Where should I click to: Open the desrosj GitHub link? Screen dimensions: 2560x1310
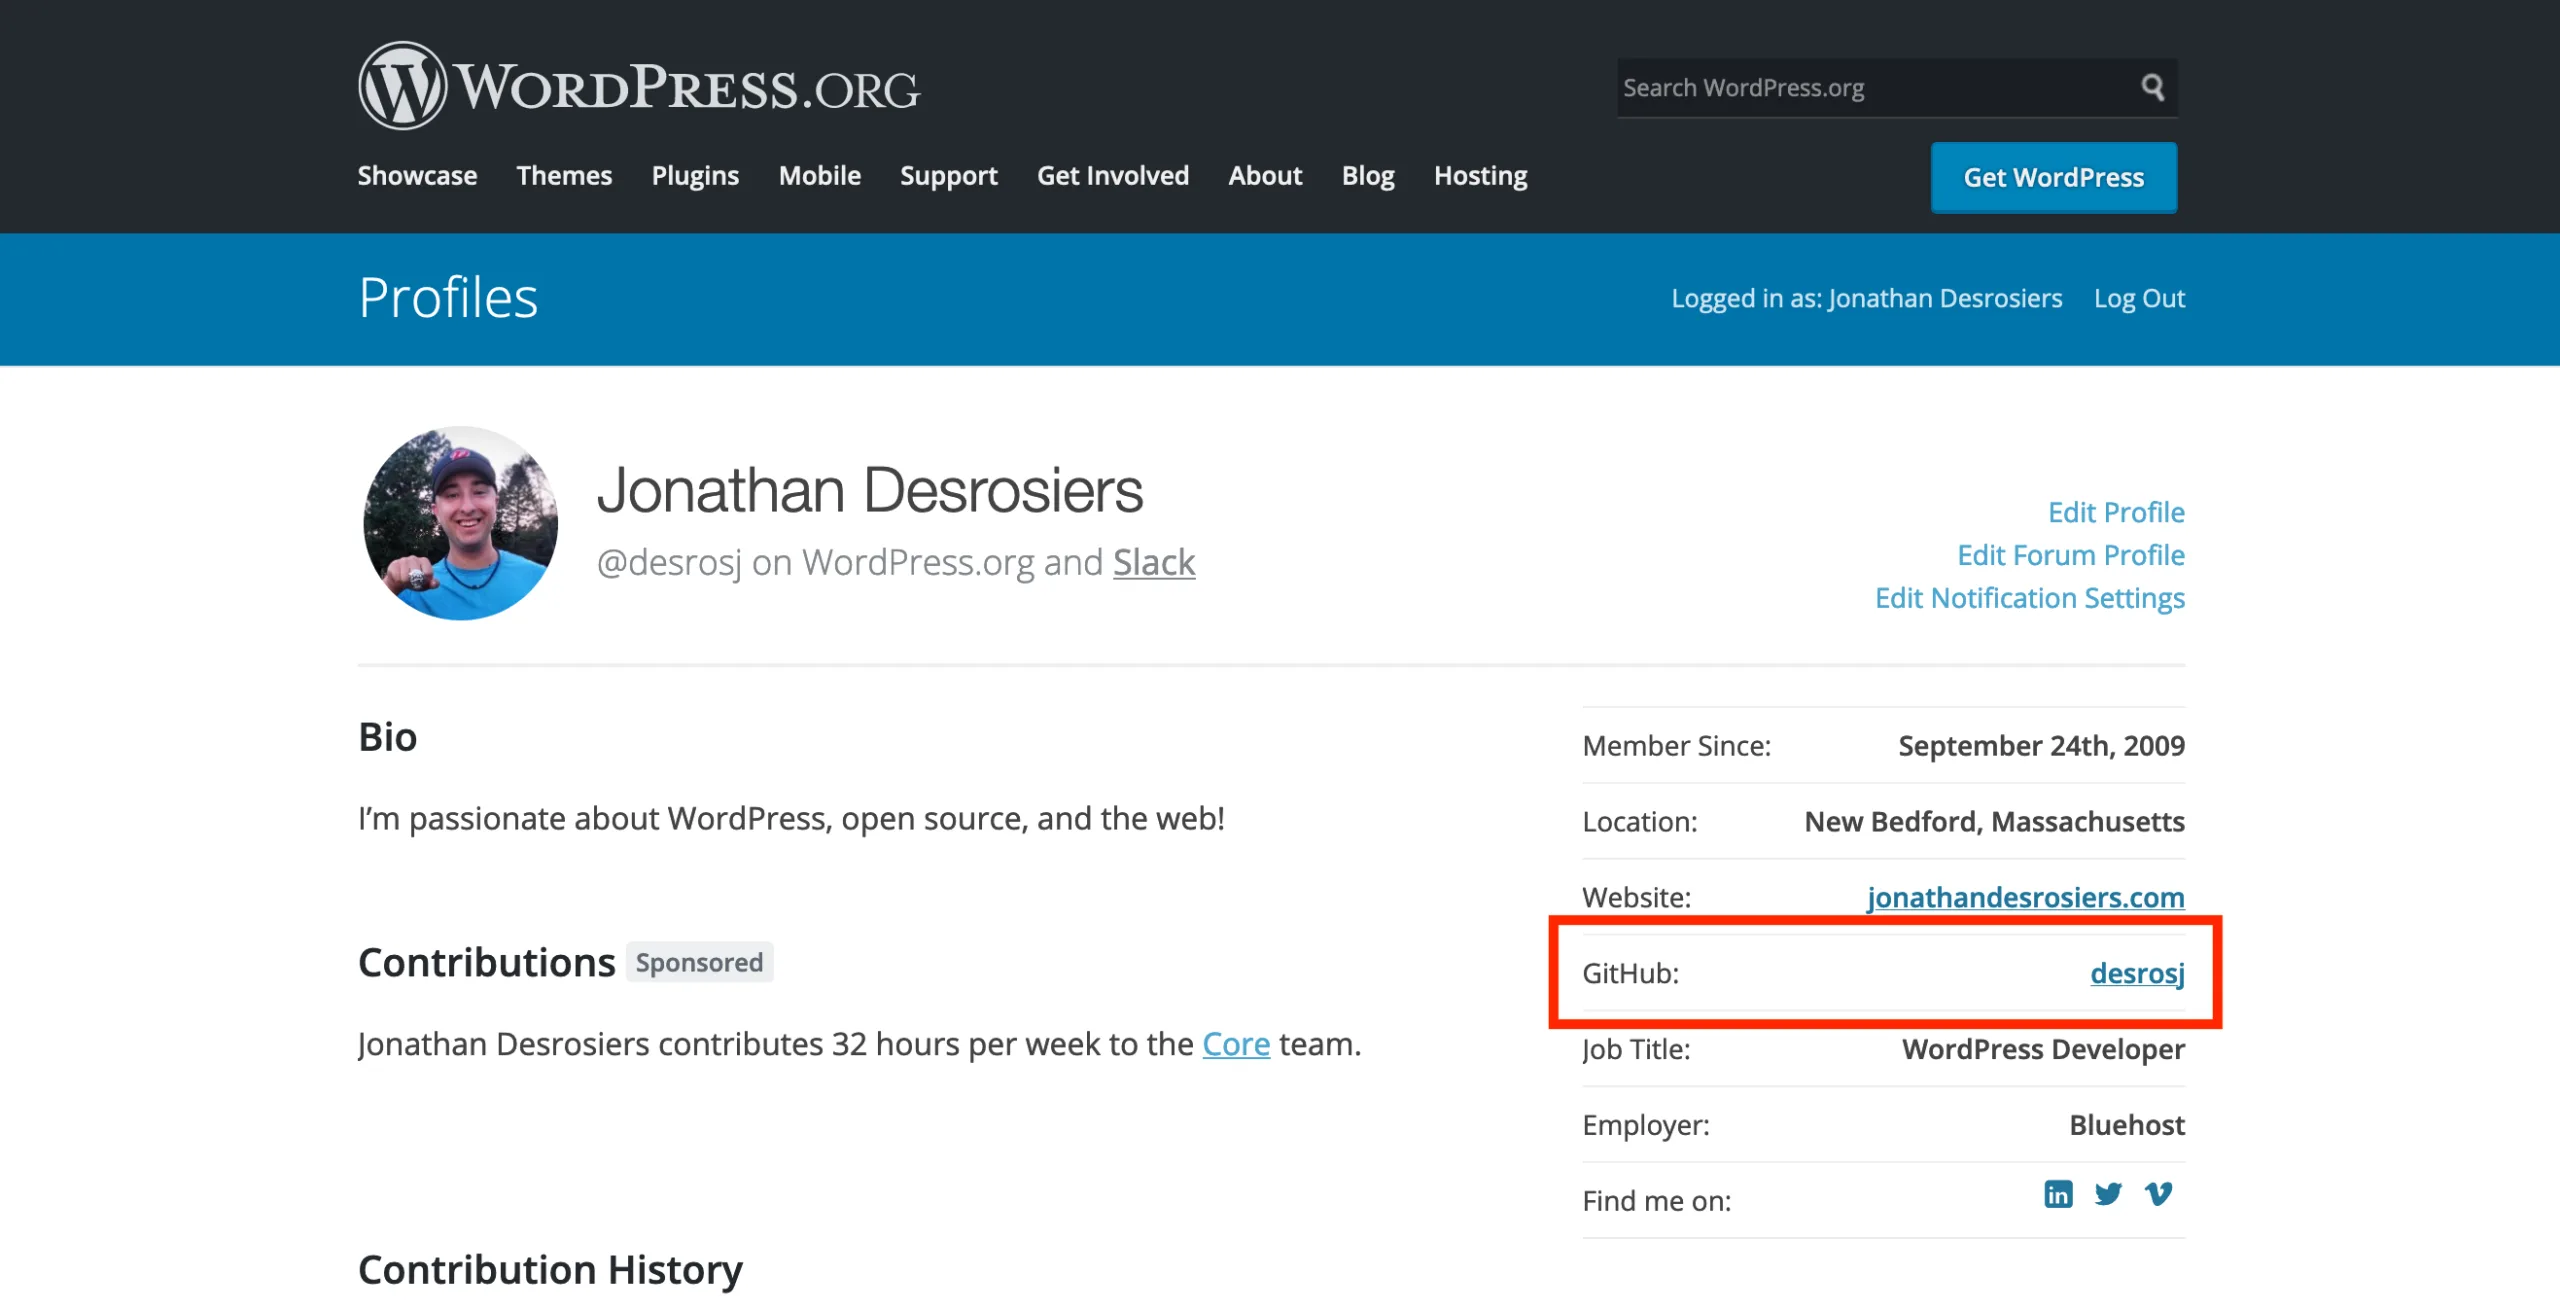coord(2137,973)
